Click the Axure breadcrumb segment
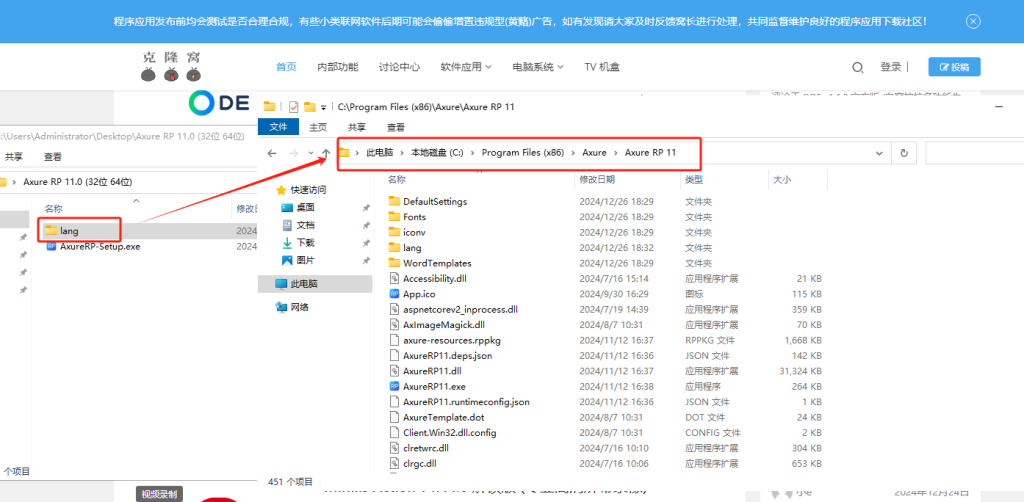This screenshot has height=502, width=1024. tap(594, 153)
